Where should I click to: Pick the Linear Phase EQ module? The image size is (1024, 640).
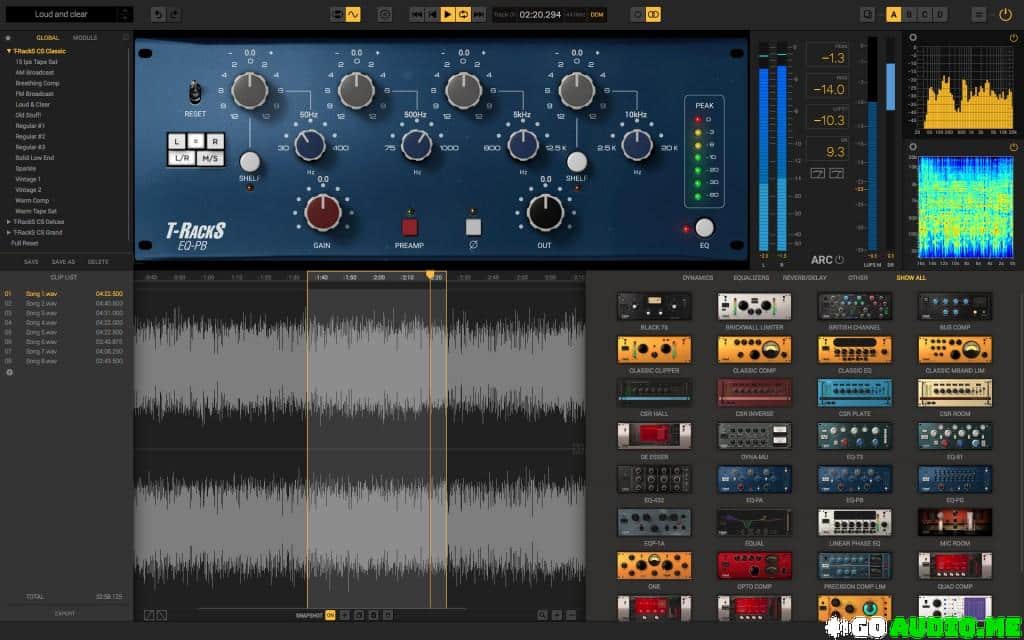click(854, 522)
